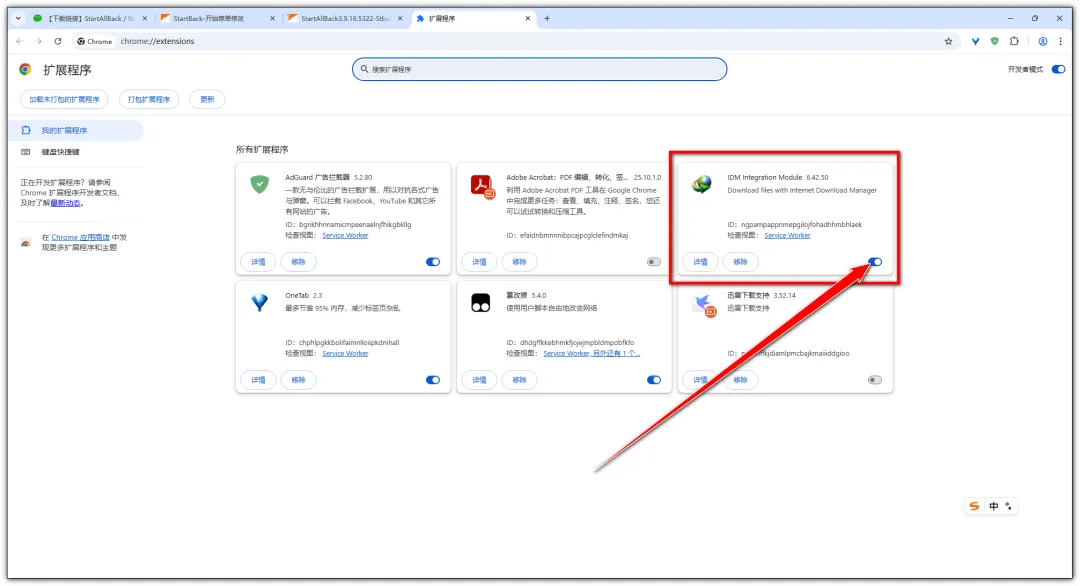The width and height of the screenshot is (1080, 586).
Task: Click the browser forward arrow
Action: [39, 41]
